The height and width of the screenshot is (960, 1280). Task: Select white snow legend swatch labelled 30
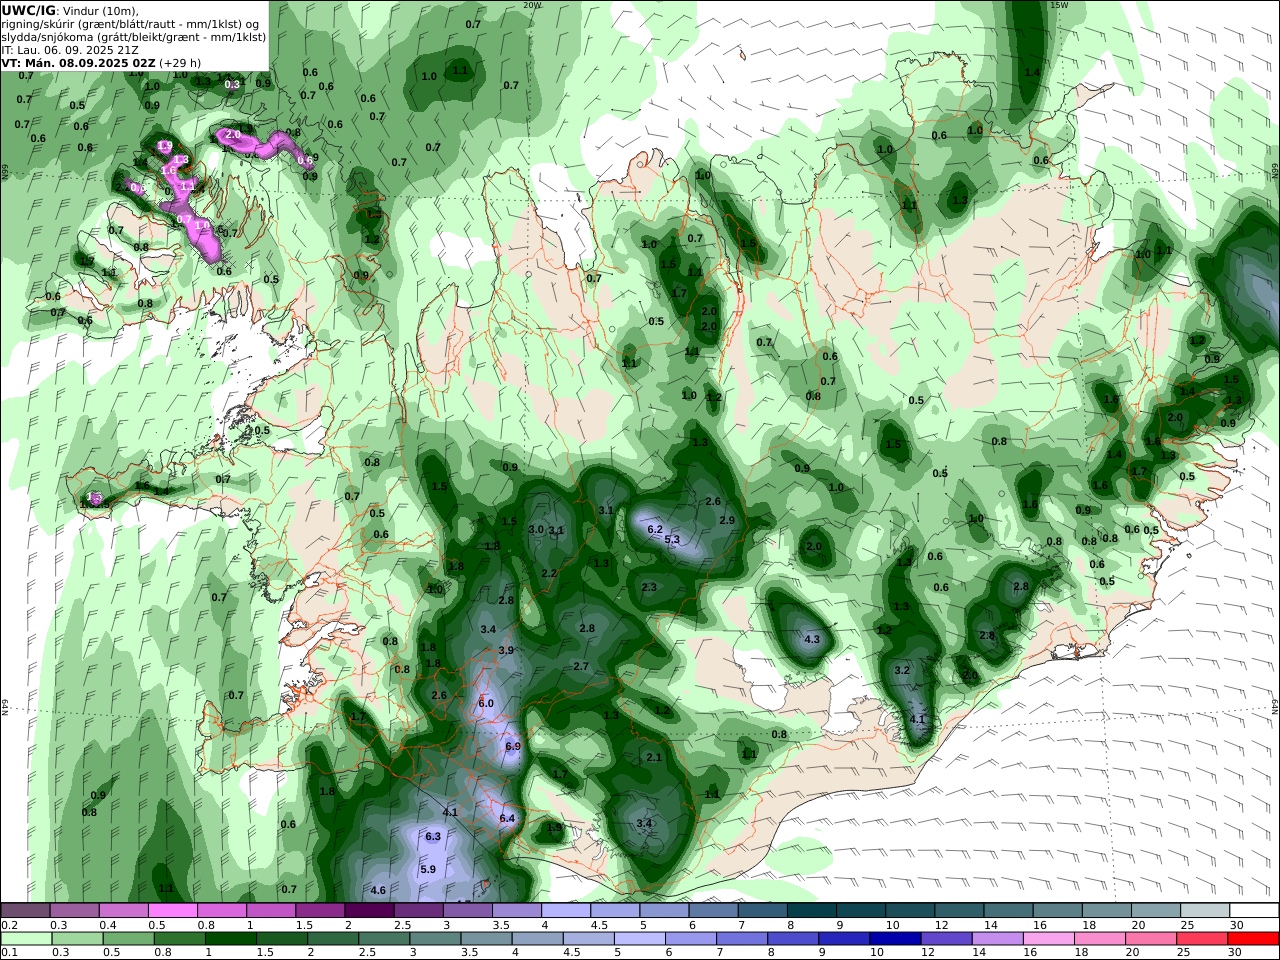pos(1254,911)
